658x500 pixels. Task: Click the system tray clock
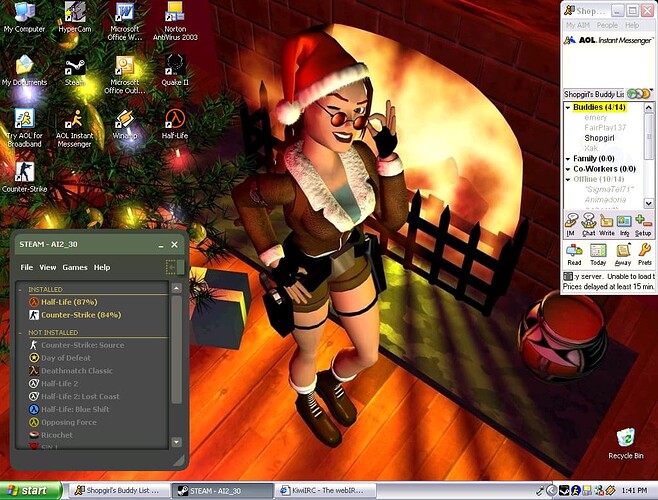tap(634, 490)
